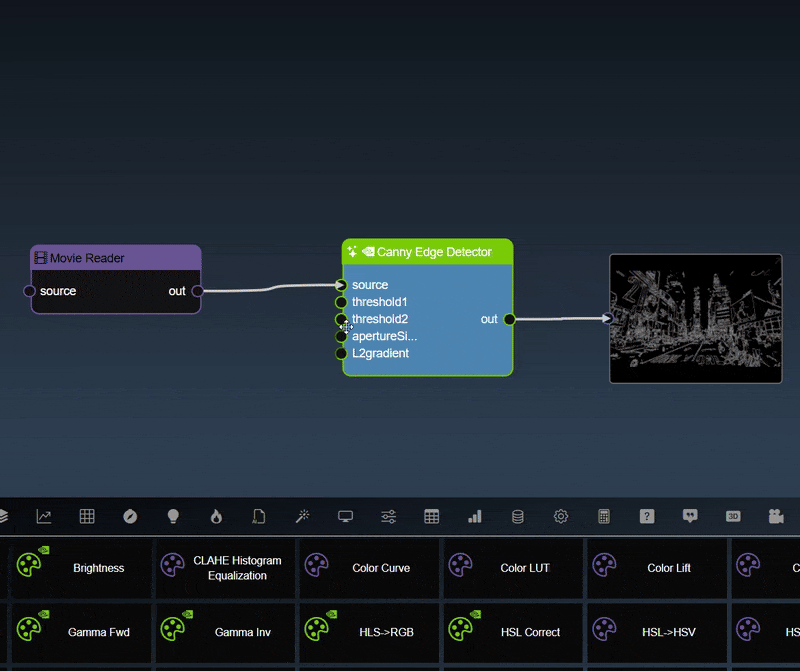Select the database cylinder icon
The image size is (800, 671).
coord(517,516)
